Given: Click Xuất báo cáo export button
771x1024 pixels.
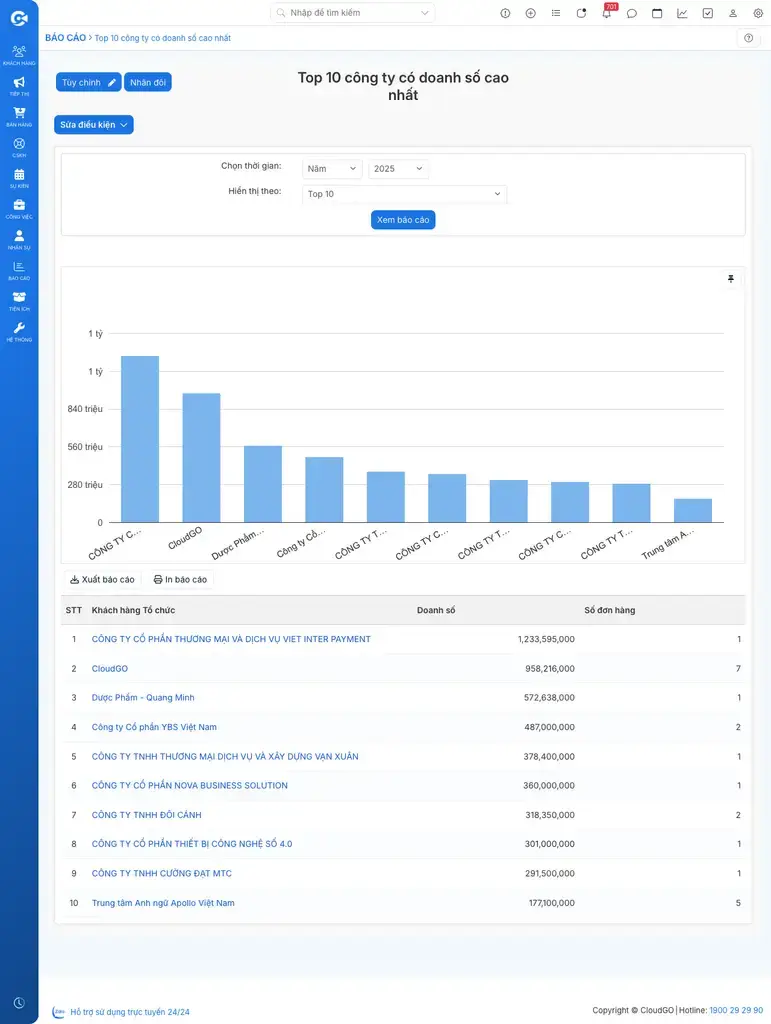Looking at the screenshot, I should (x=102, y=579).
